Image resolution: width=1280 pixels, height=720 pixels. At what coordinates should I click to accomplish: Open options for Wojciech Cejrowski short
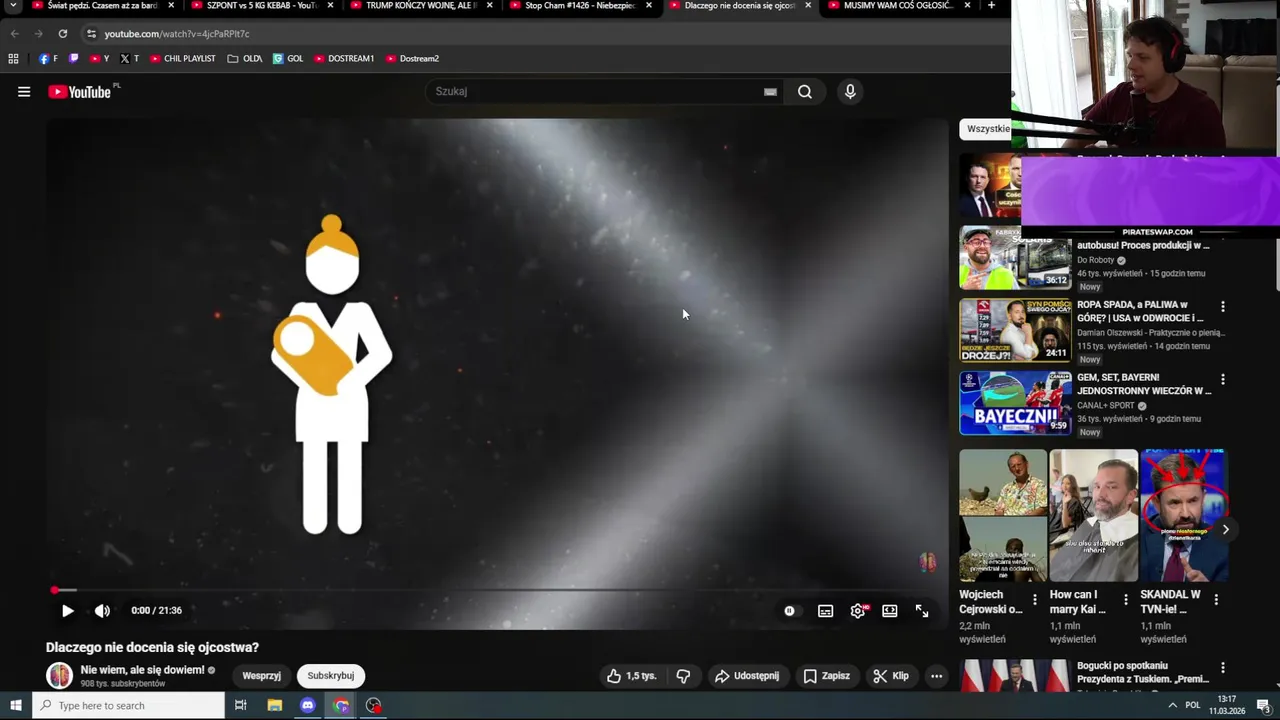point(1035,600)
